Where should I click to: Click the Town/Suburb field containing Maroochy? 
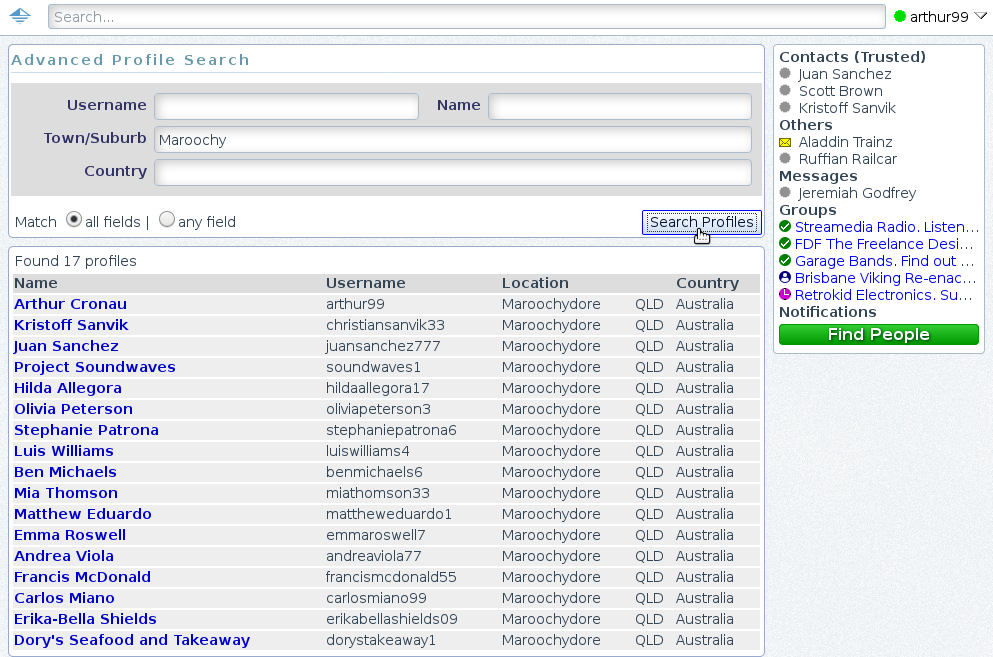coord(452,140)
